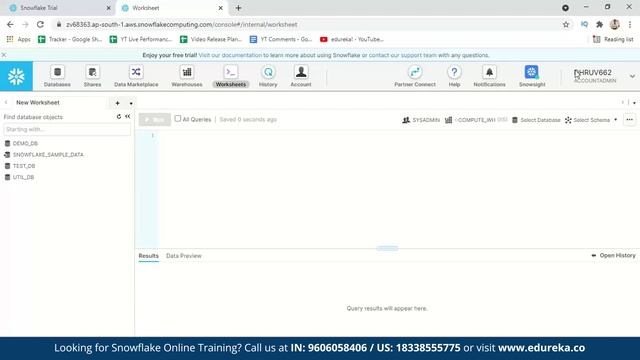Close the Worksheet browser tab

pyautogui.click(x=220, y=8)
